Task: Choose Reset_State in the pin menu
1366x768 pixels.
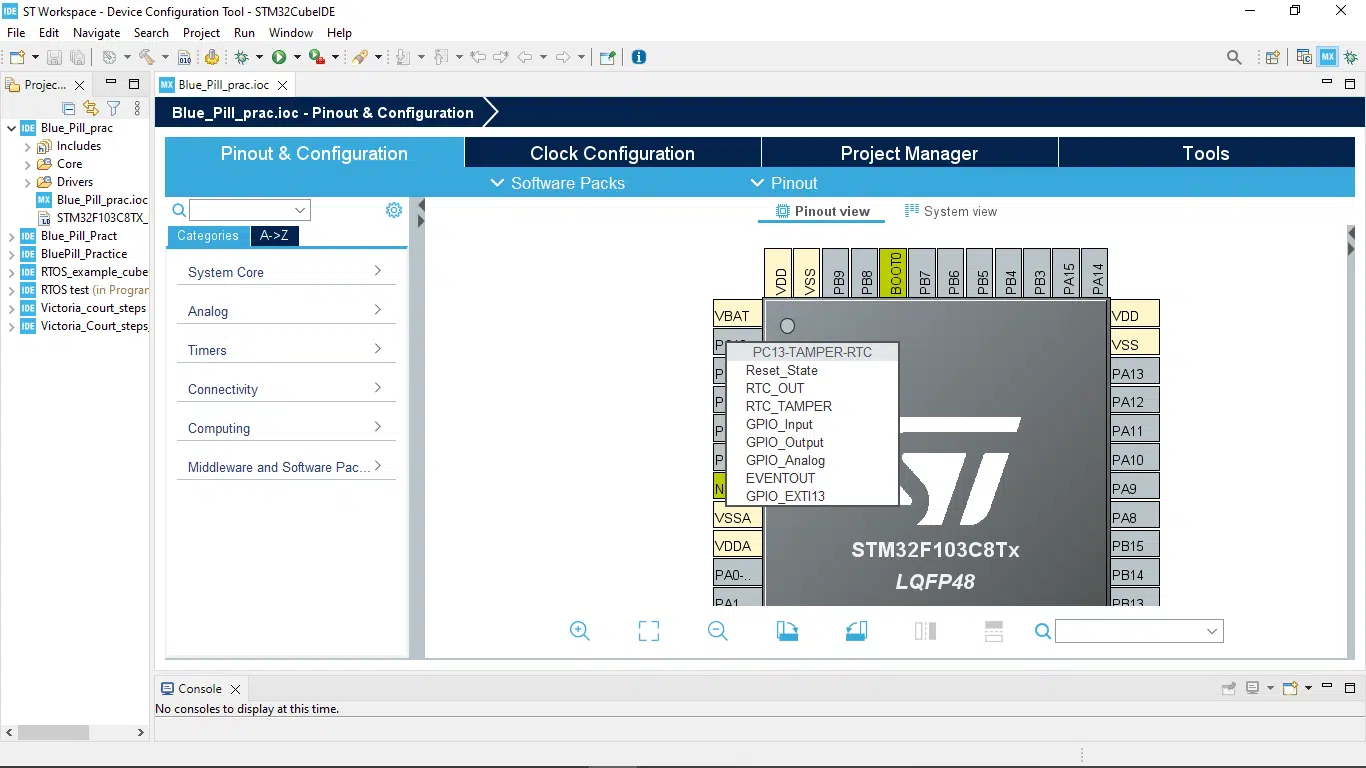Action: tap(782, 370)
